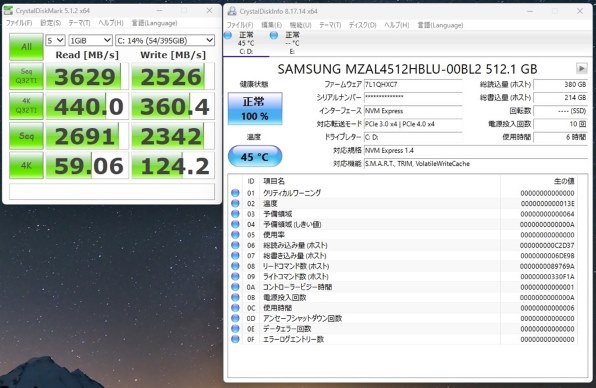
Task: Open テーマ(T) menu in CrystalDiskMark
Action: 79,23
